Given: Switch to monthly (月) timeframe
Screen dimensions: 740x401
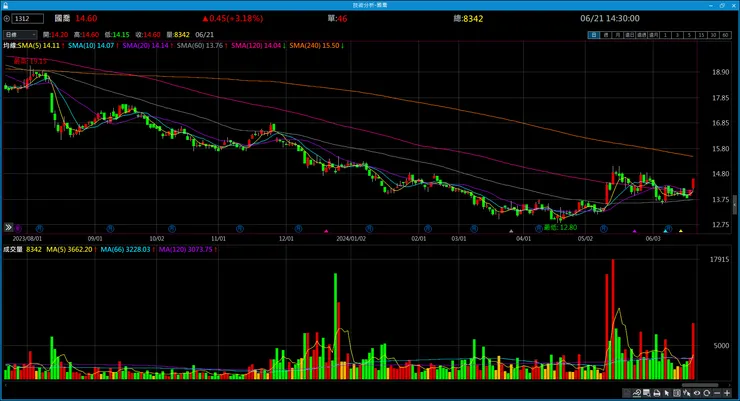Looking at the screenshot, I should [618, 35].
